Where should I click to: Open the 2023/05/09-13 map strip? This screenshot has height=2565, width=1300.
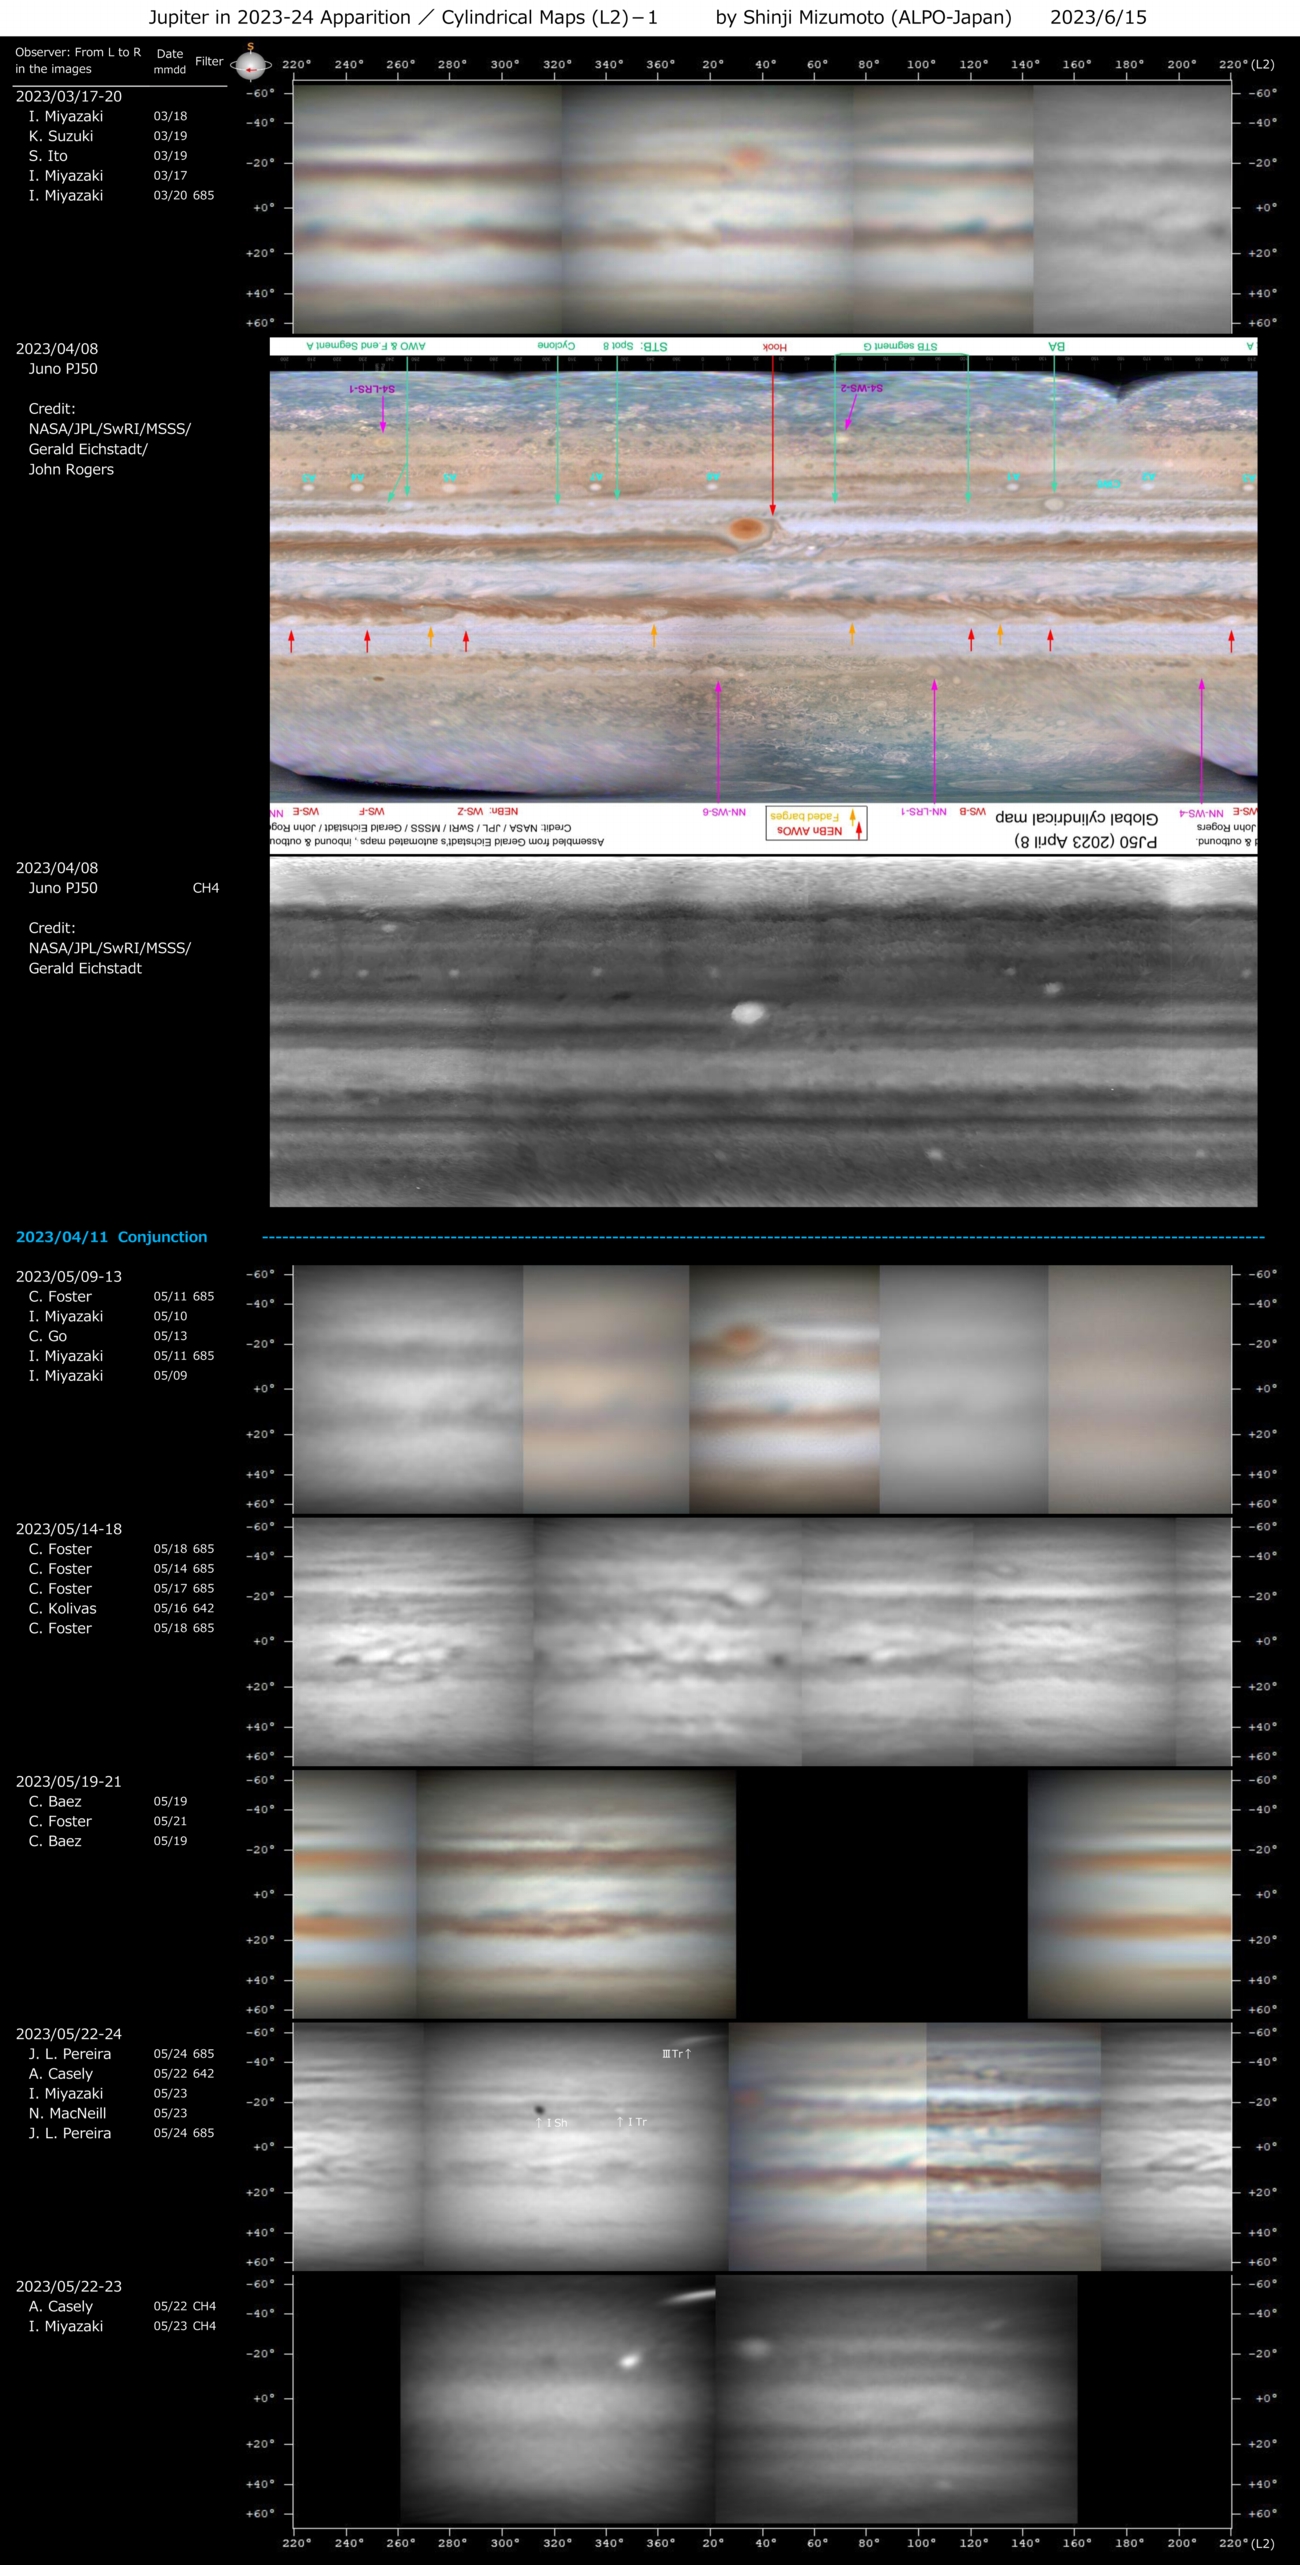pos(761,1389)
